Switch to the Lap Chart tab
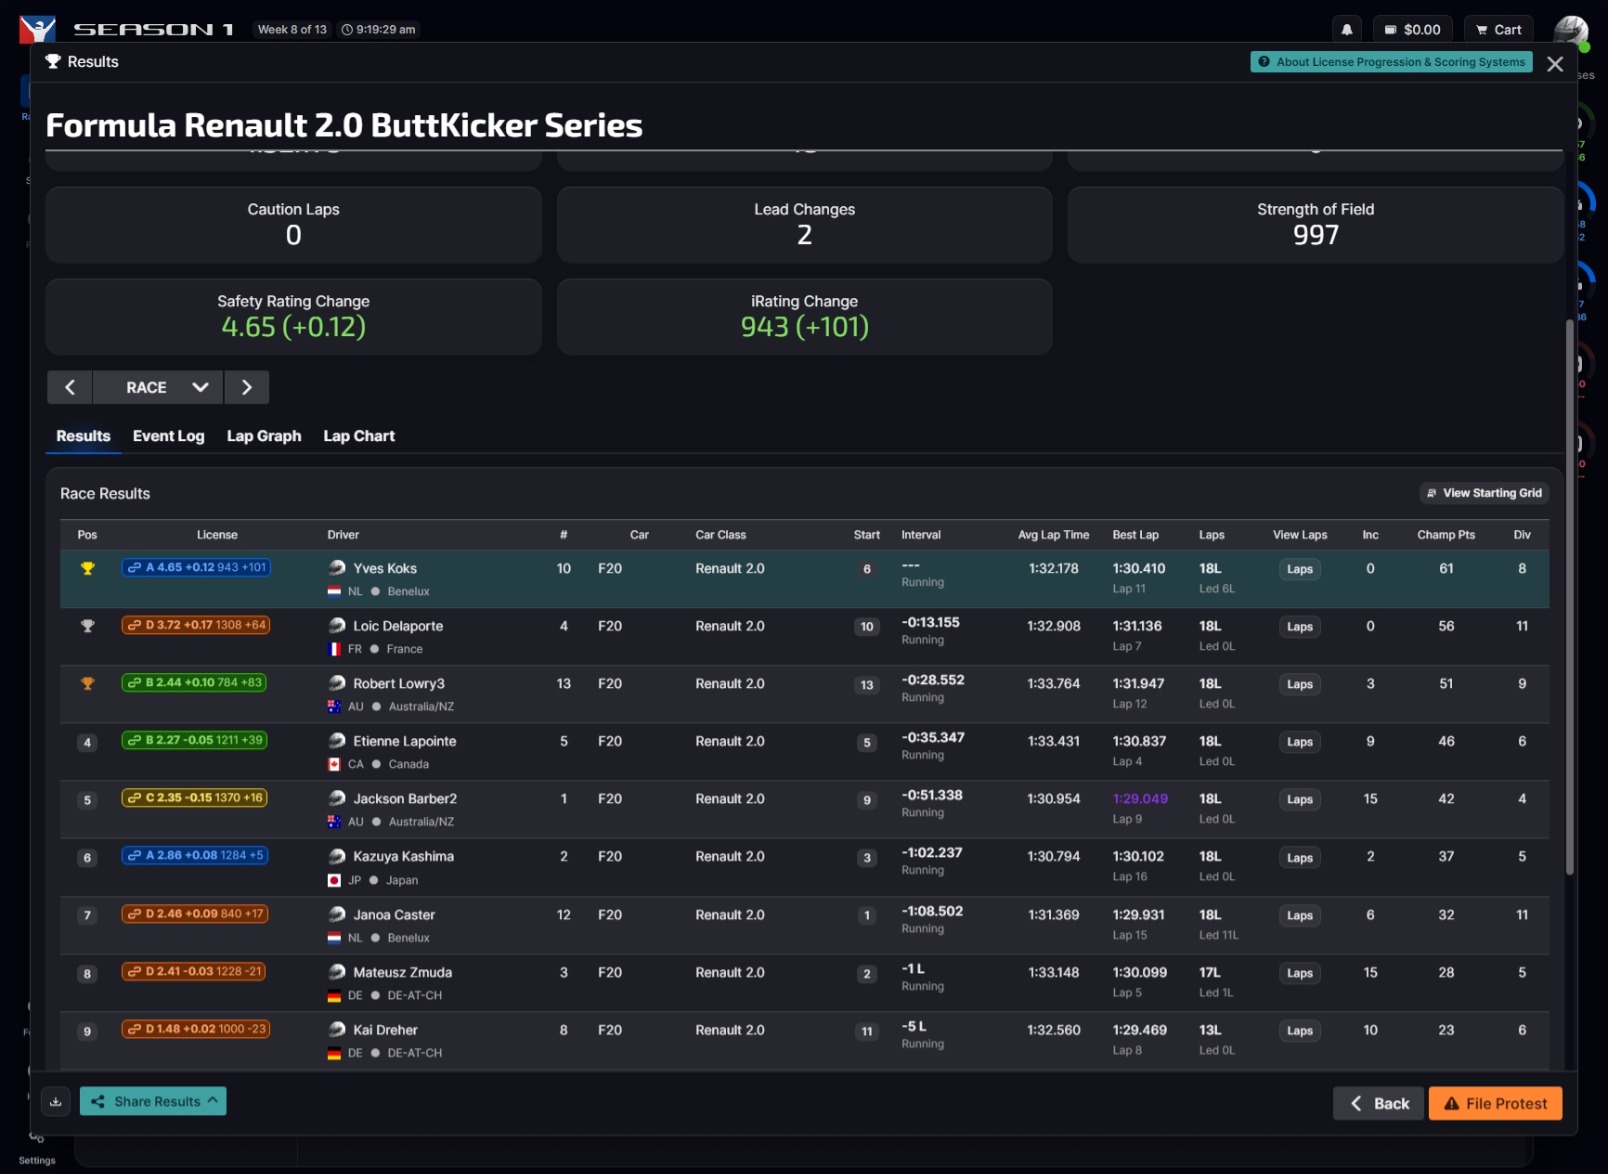 click(x=358, y=436)
